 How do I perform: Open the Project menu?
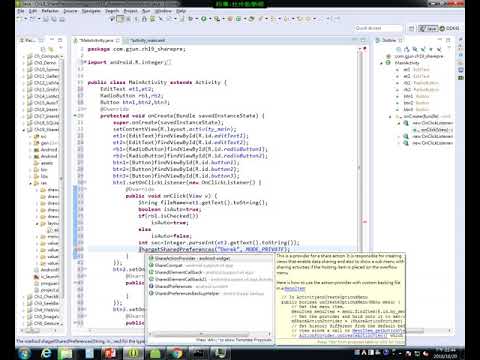[130, 11]
